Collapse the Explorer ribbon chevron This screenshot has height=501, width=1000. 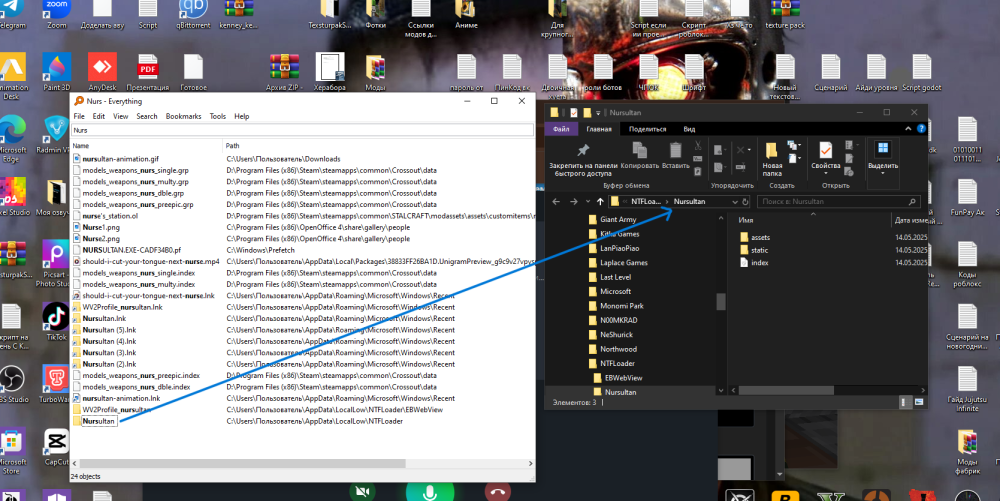coord(908,129)
